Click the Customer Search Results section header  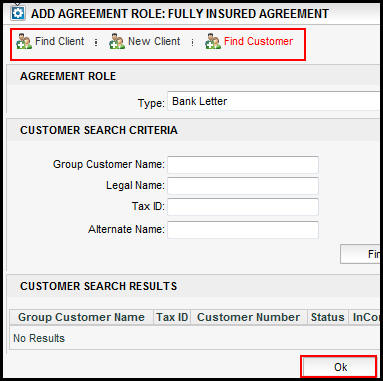(99, 286)
